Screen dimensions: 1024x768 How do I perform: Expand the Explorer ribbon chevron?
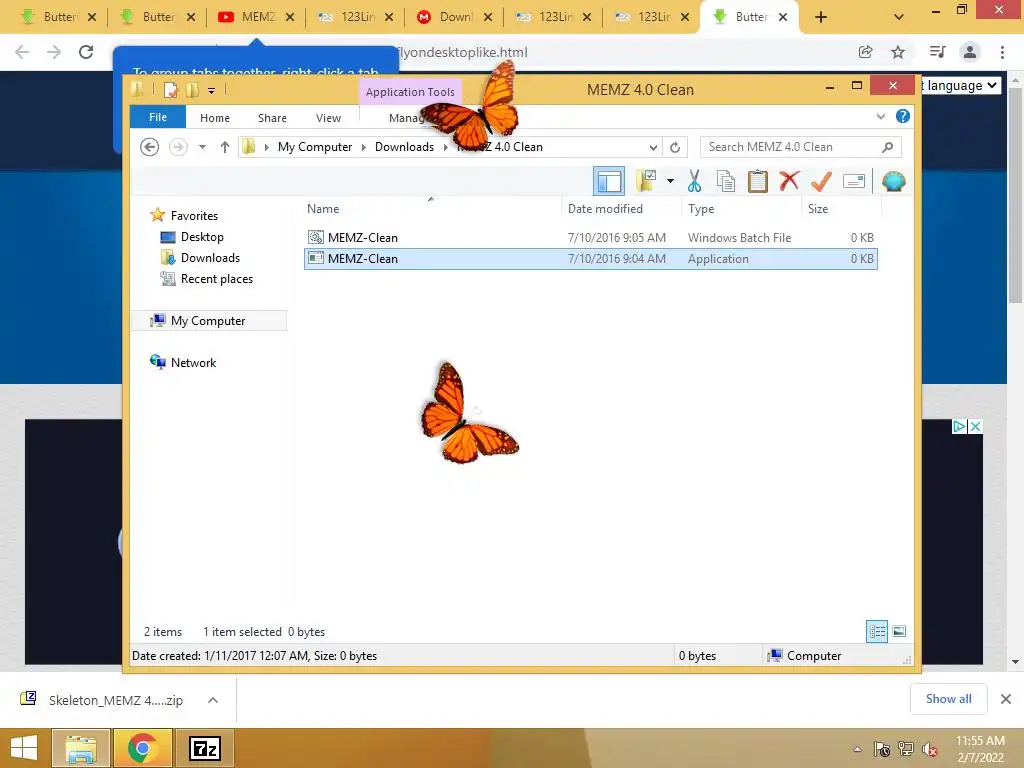click(880, 116)
